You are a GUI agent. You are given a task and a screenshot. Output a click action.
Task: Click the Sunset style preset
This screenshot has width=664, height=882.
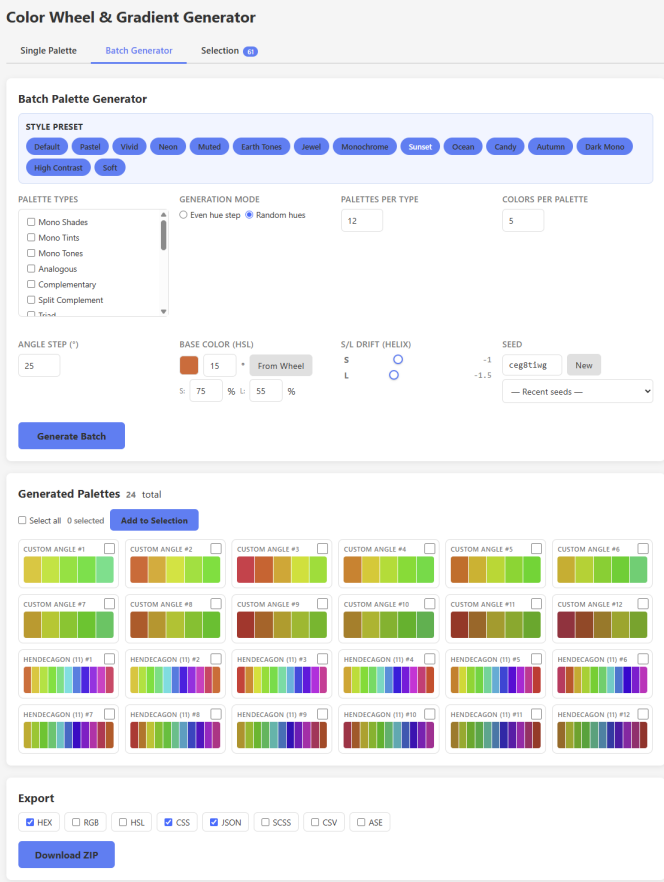tap(420, 147)
